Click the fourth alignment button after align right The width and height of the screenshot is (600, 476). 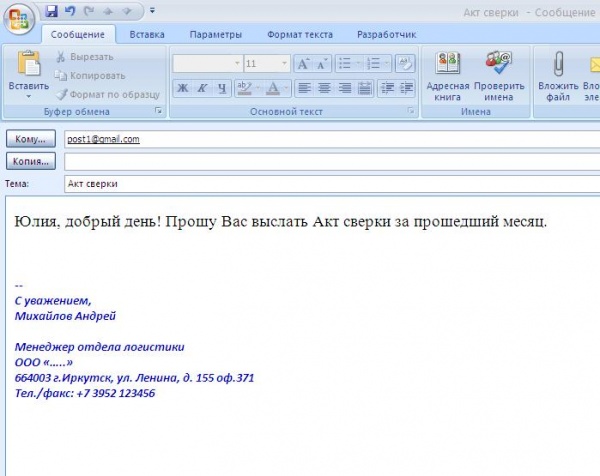365,88
